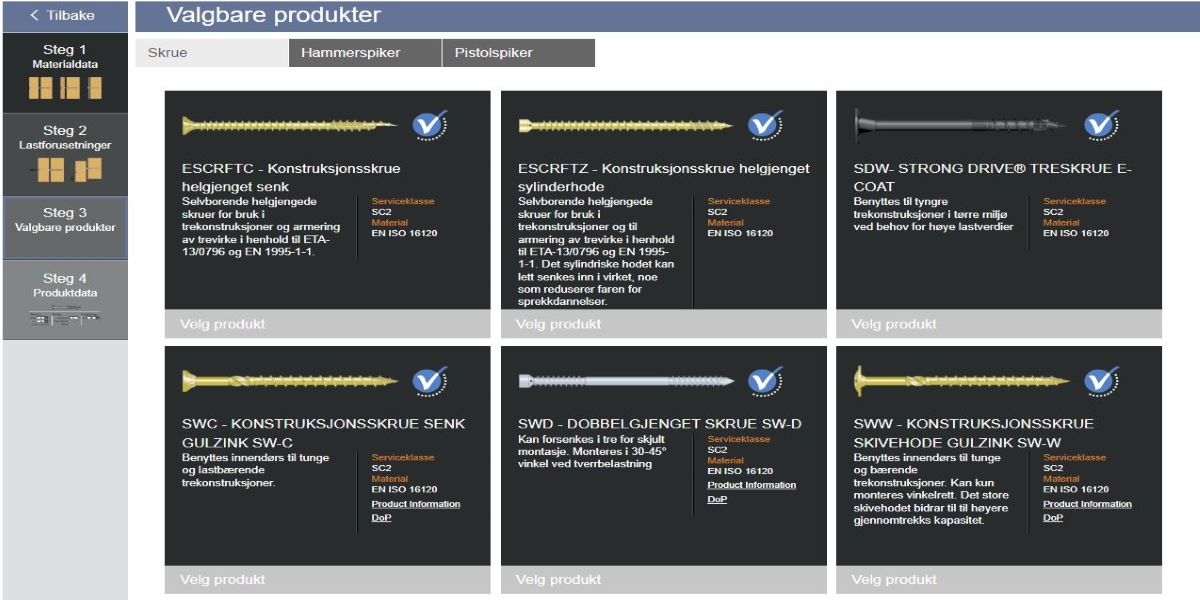The image size is (1200, 600).
Task: Open Product Information for SWW screw
Action: click(1088, 504)
